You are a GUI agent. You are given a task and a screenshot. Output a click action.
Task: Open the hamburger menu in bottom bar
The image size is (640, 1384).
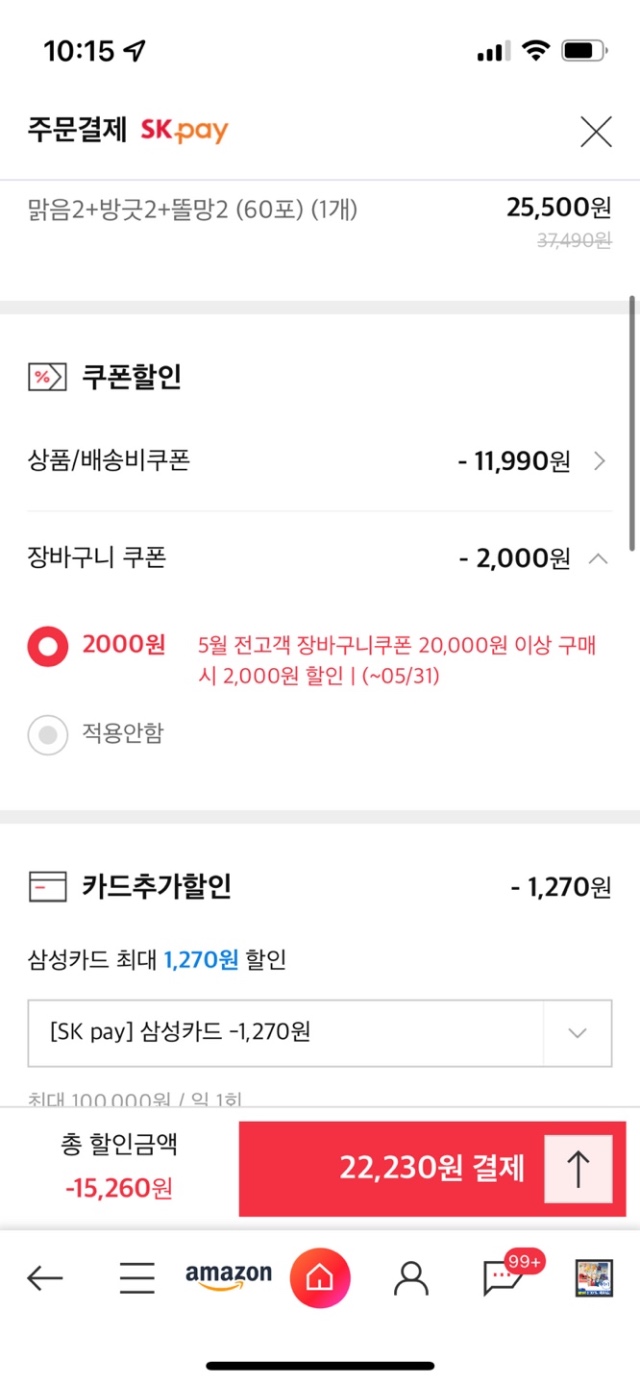(x=137, y=1277)
